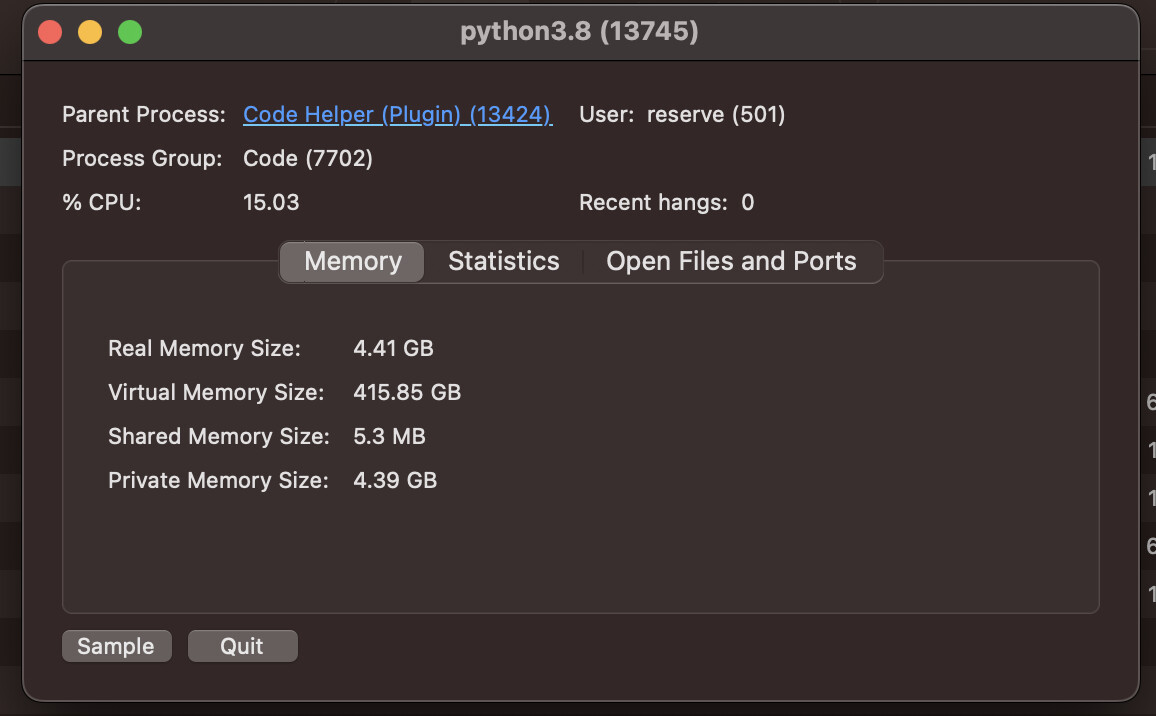This screenshot has height=716, width=1156.
Task: Zoom the window with green button
Action: pos(130,32)
